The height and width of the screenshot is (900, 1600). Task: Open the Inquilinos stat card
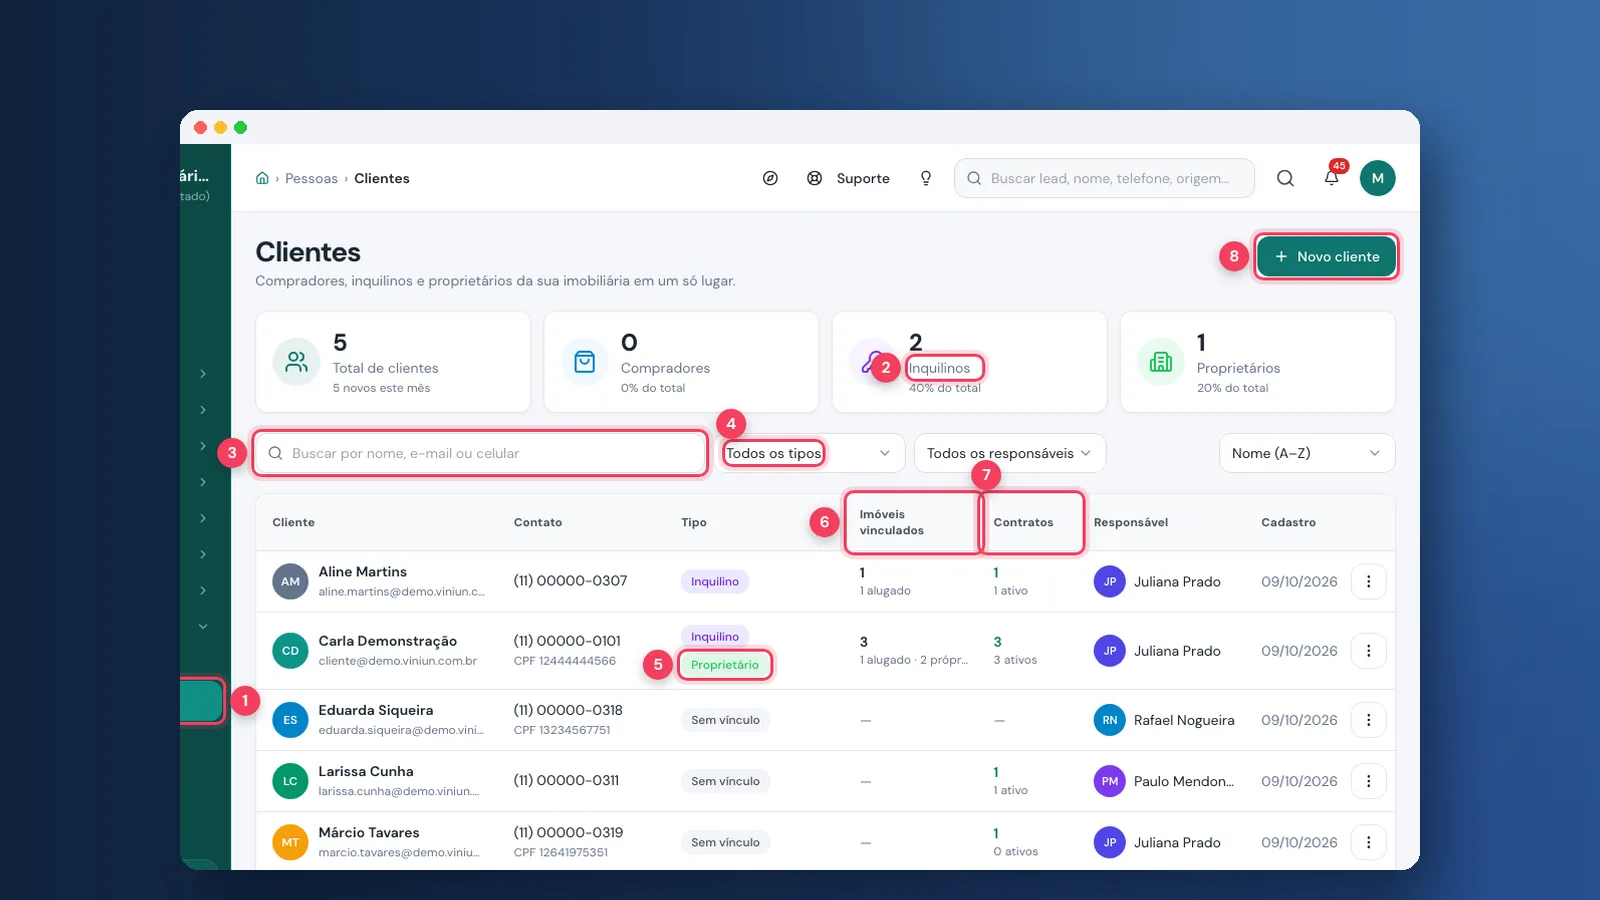click(x=969, y=362)
